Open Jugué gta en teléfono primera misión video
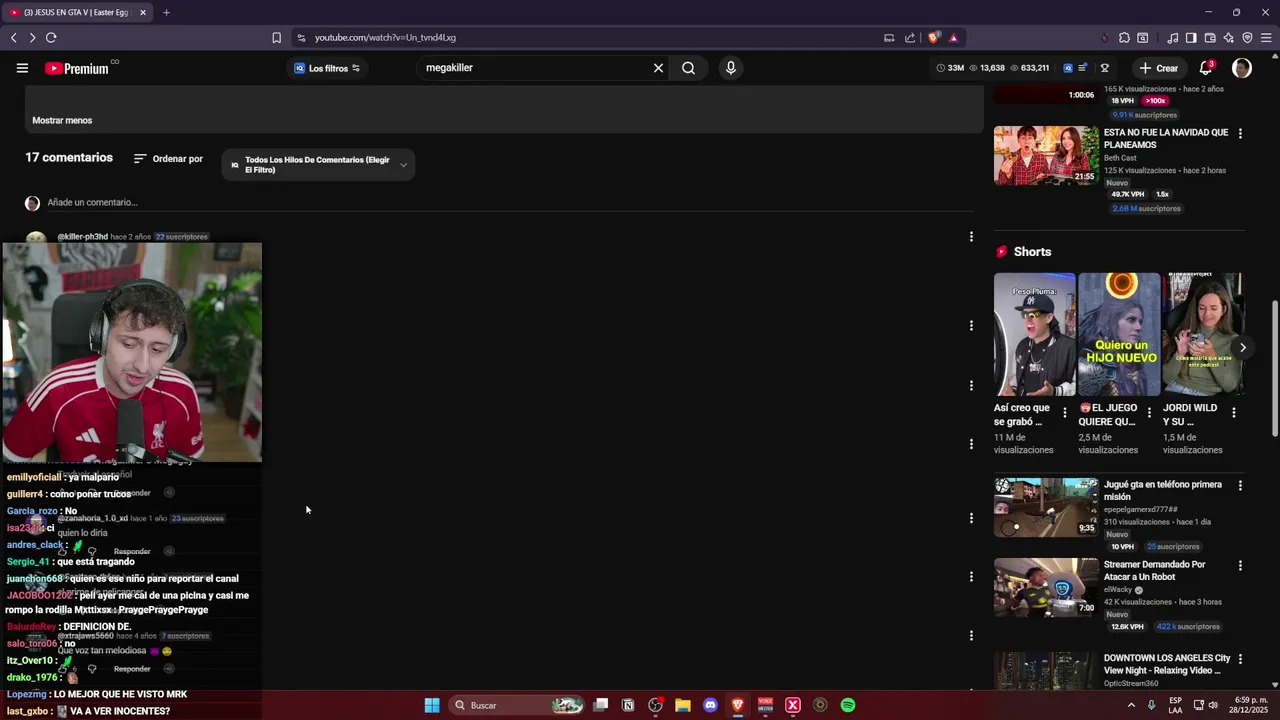This screenshot has width=1280, height=720. pos(1163,490)
